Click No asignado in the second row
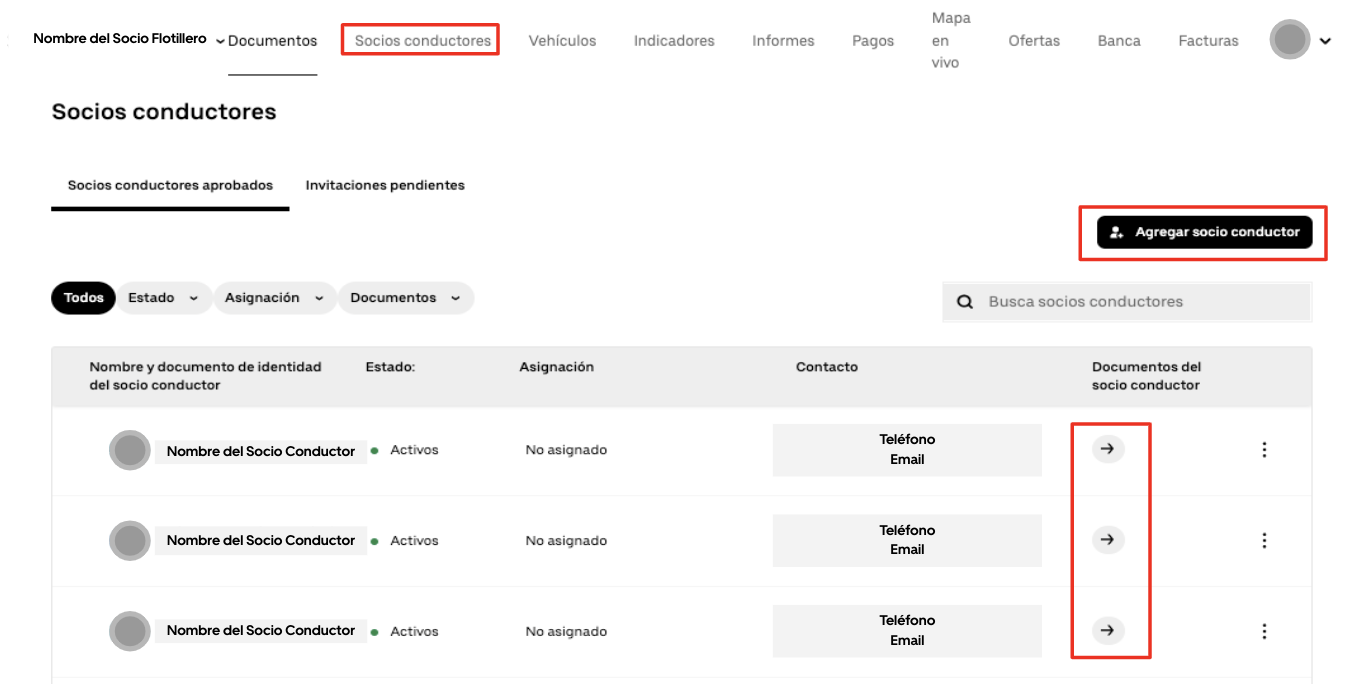This screenshot has width=1362, height=684. click(566, 541)
